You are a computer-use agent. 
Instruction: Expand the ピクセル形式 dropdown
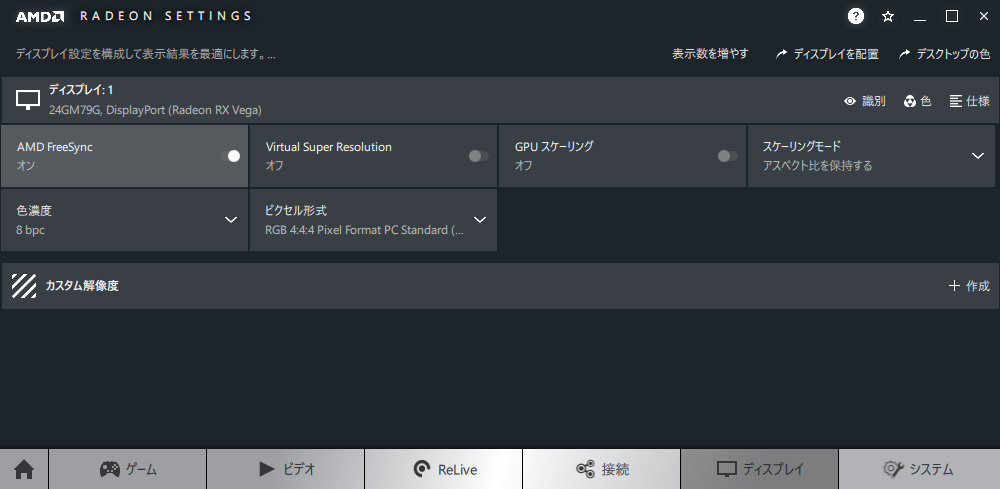click(479, 220)
